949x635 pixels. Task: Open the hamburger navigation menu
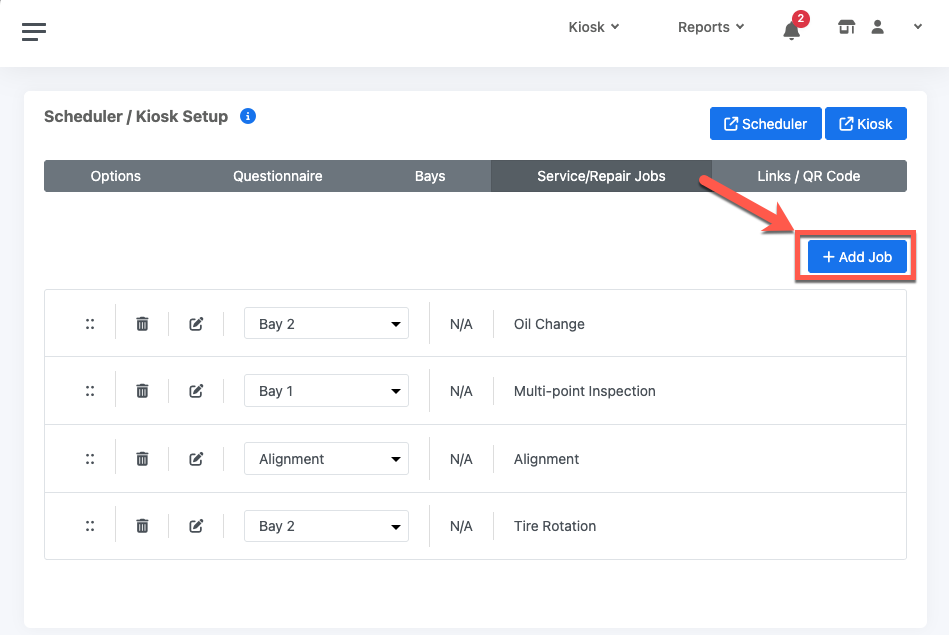pos(34,31)
